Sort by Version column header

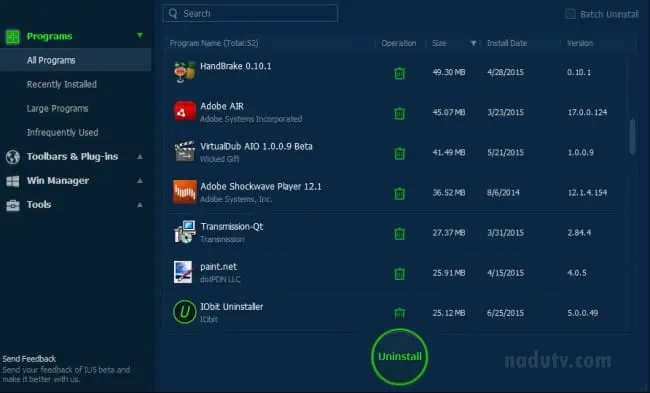click(580, 43)
